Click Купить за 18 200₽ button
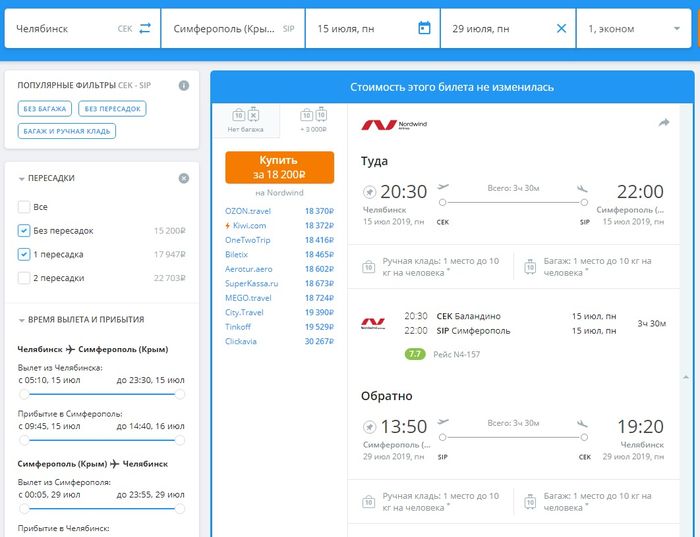Image resolution: width=700 pixels, height=537 pixels. click(x=279, y=167)
